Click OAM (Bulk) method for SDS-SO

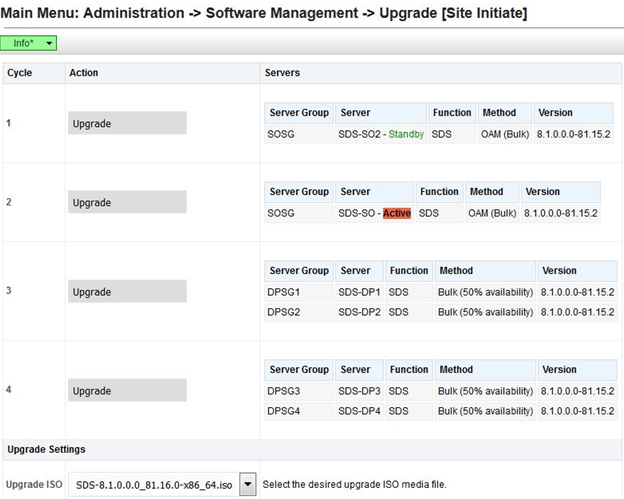[x=492, y=213]
